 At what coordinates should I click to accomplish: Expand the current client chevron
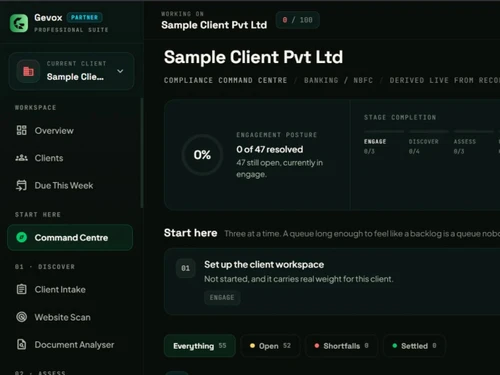(120, 71)
